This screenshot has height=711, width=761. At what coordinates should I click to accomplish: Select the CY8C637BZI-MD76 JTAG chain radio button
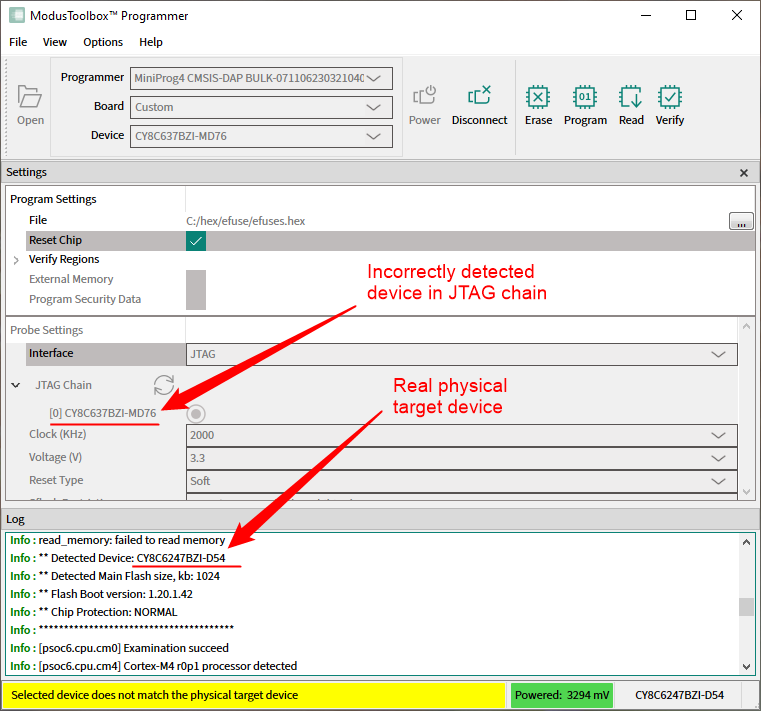click(196, 414)
